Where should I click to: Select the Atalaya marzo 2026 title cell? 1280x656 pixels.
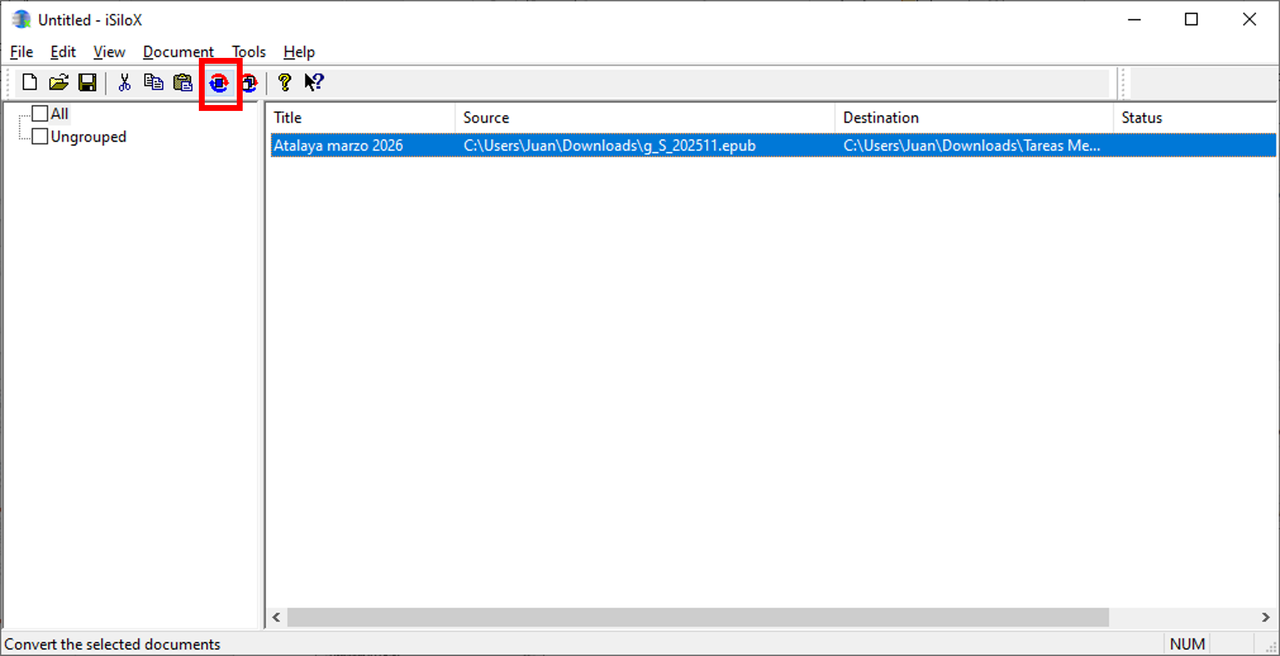338,146
